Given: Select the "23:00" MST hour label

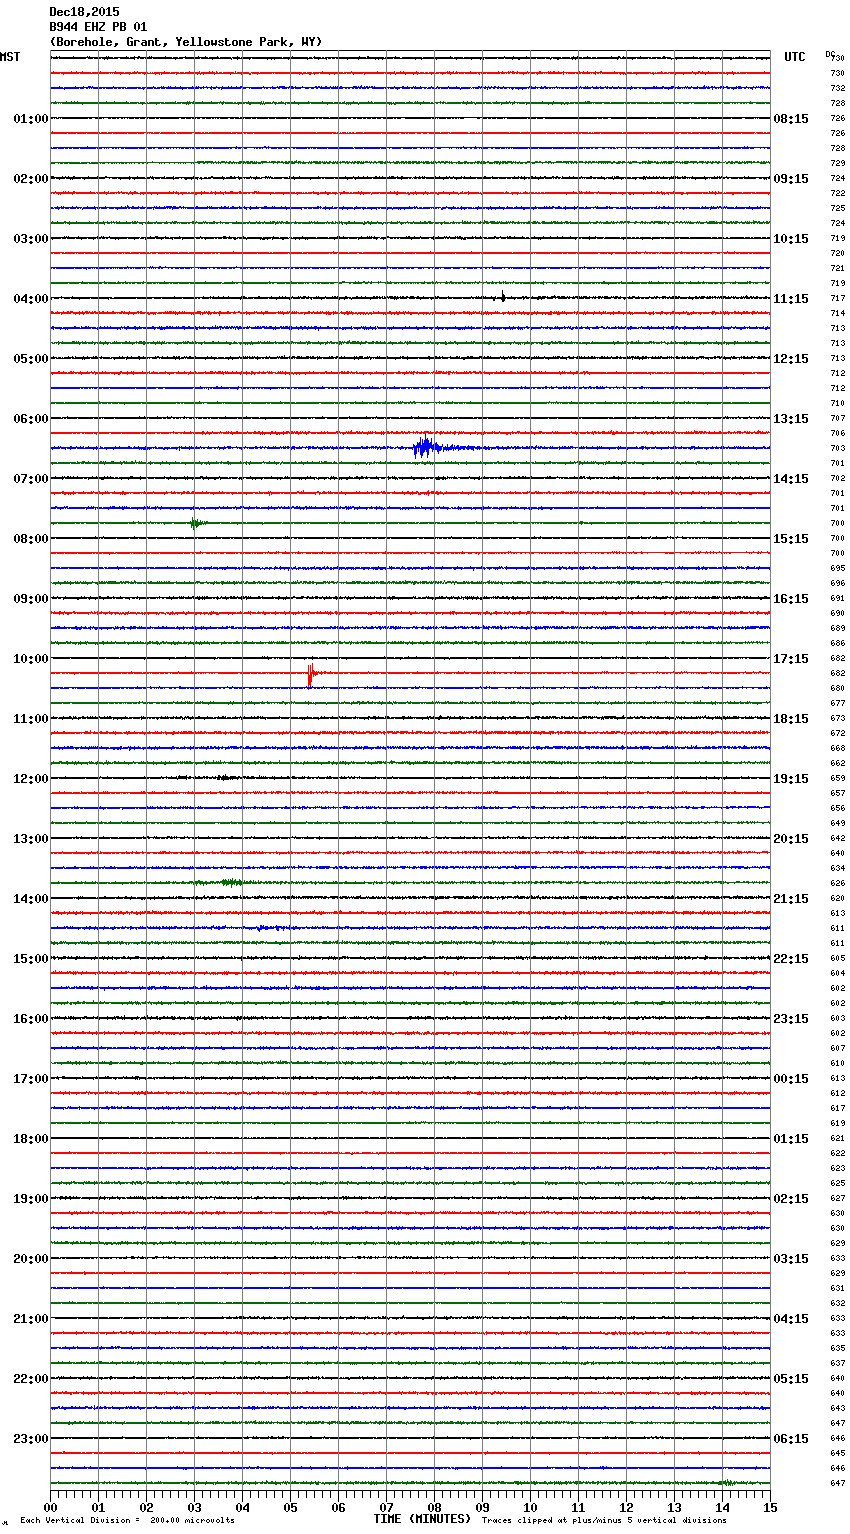Looking at the screenshot, I should pyautogui.click(x=31, y=1439).
